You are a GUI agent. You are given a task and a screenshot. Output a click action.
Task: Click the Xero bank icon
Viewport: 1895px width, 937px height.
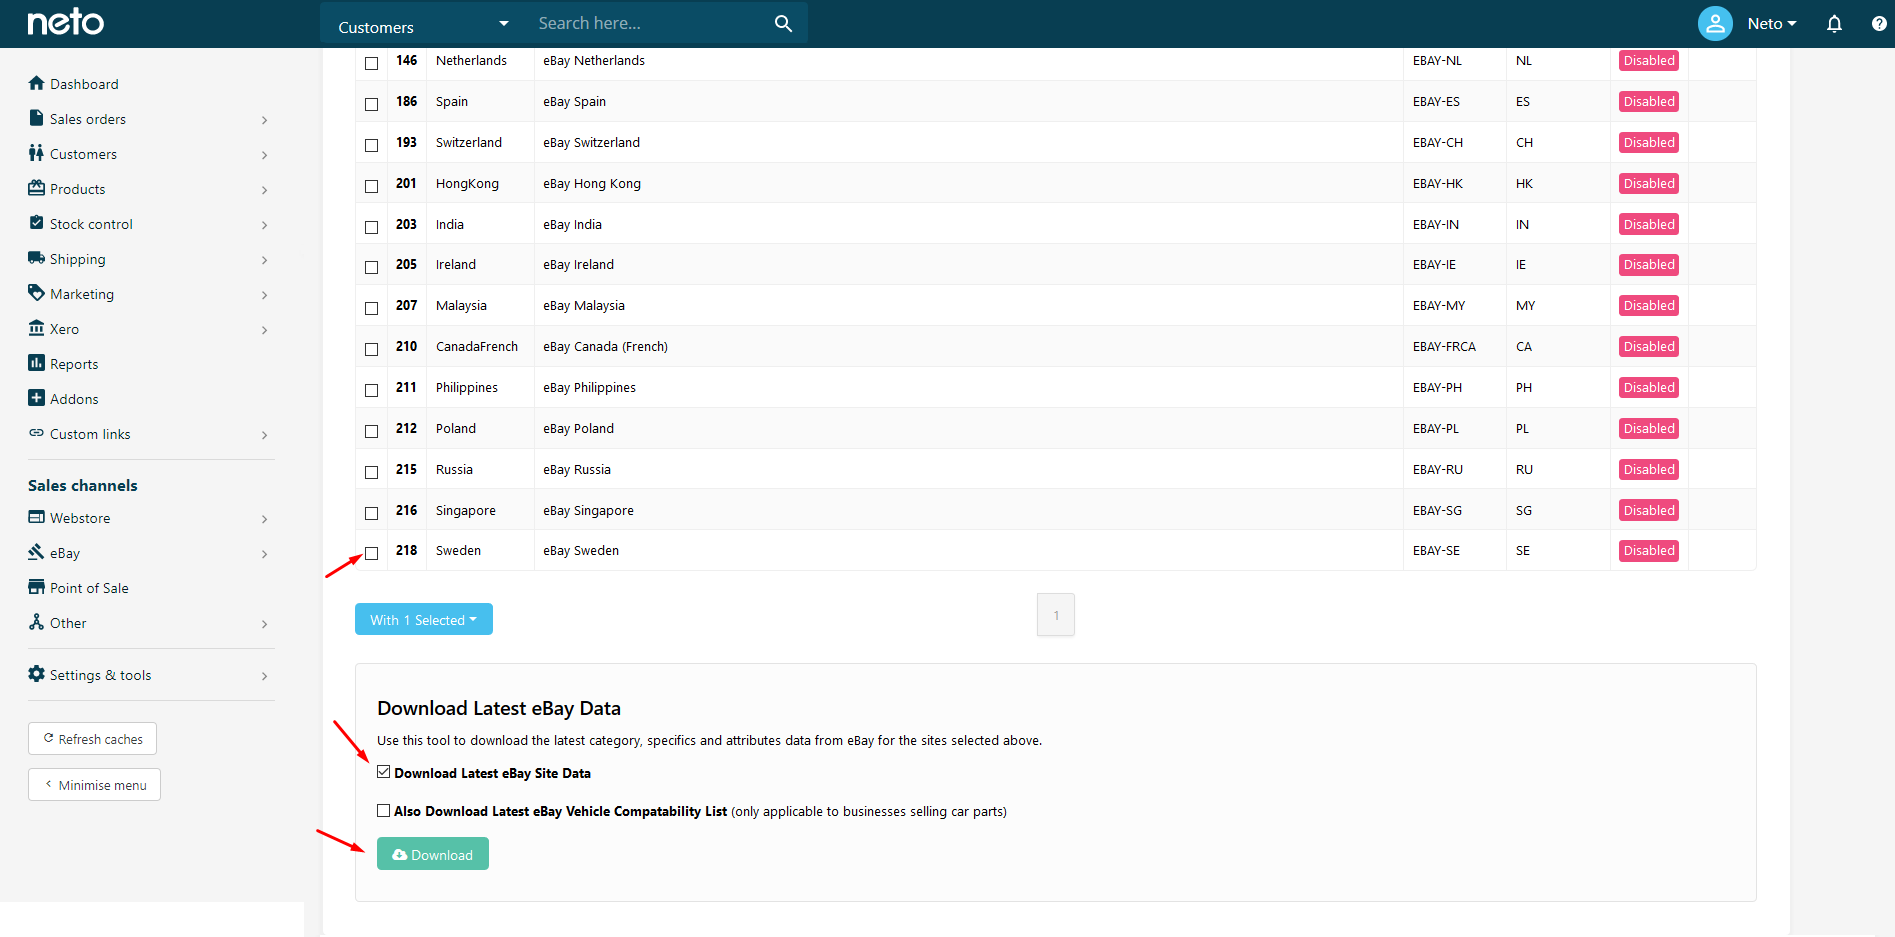[x=36, y=328]
